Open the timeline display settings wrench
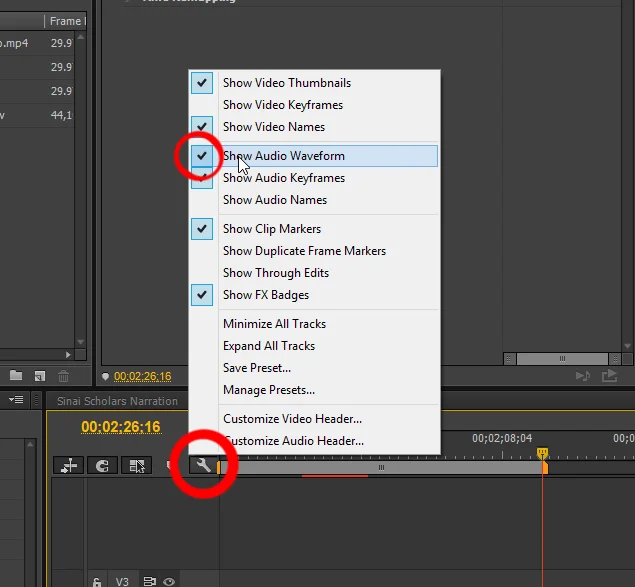Screen dimensions: 635x587 point(203,465)
